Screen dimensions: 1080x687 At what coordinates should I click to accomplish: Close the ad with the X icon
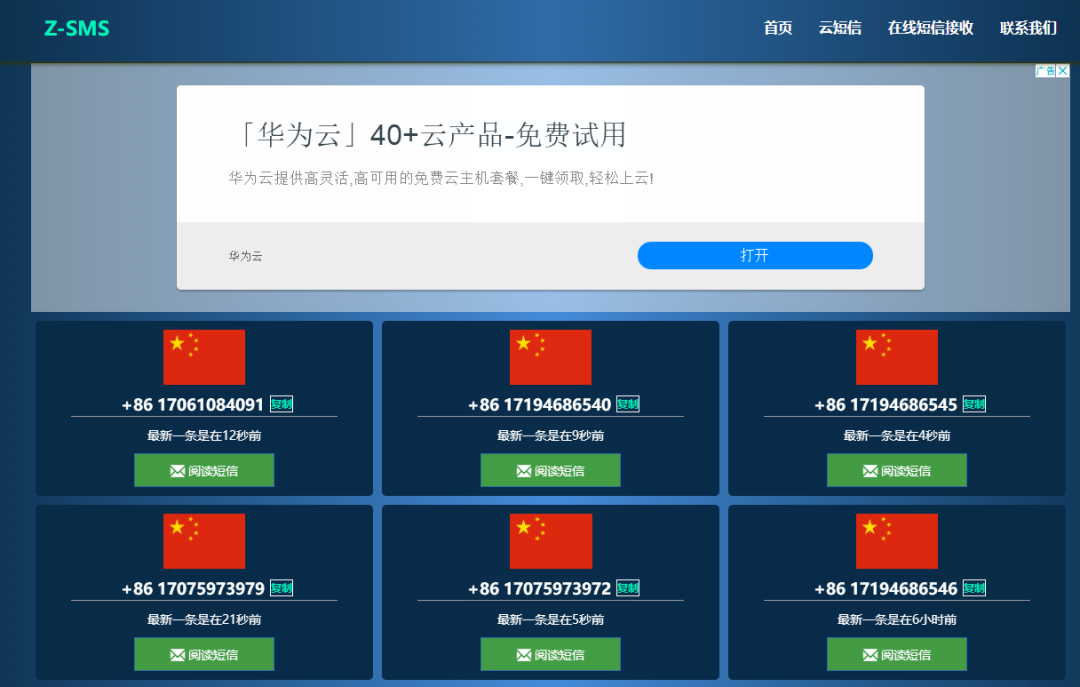1063,71
